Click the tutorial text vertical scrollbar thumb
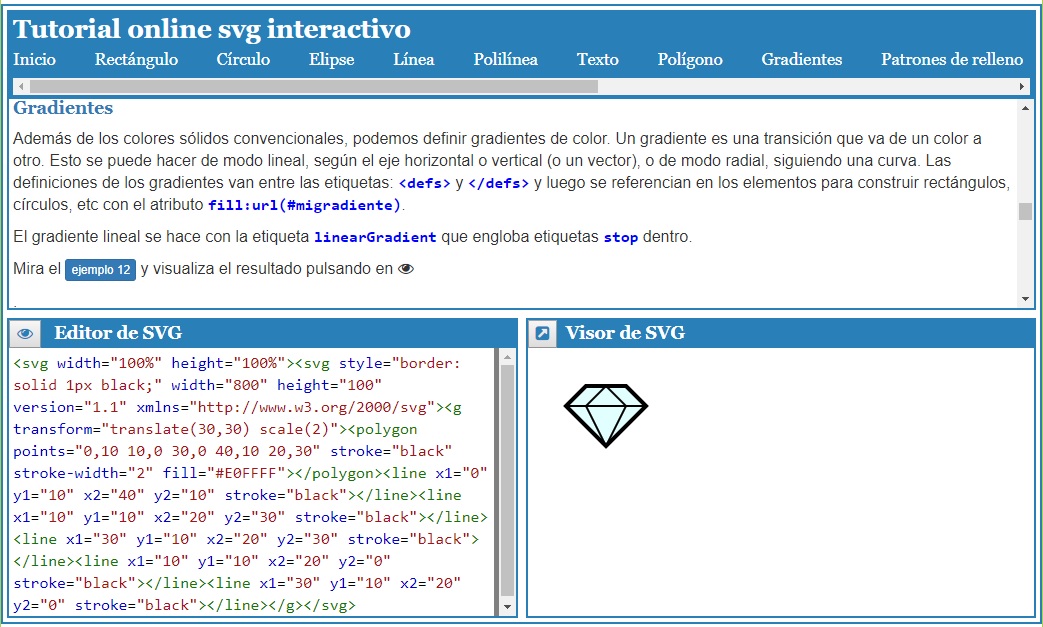Image resolution: width=1043 pixels, height=627 pixels. pyautogui.click(x=1025, y=211)
